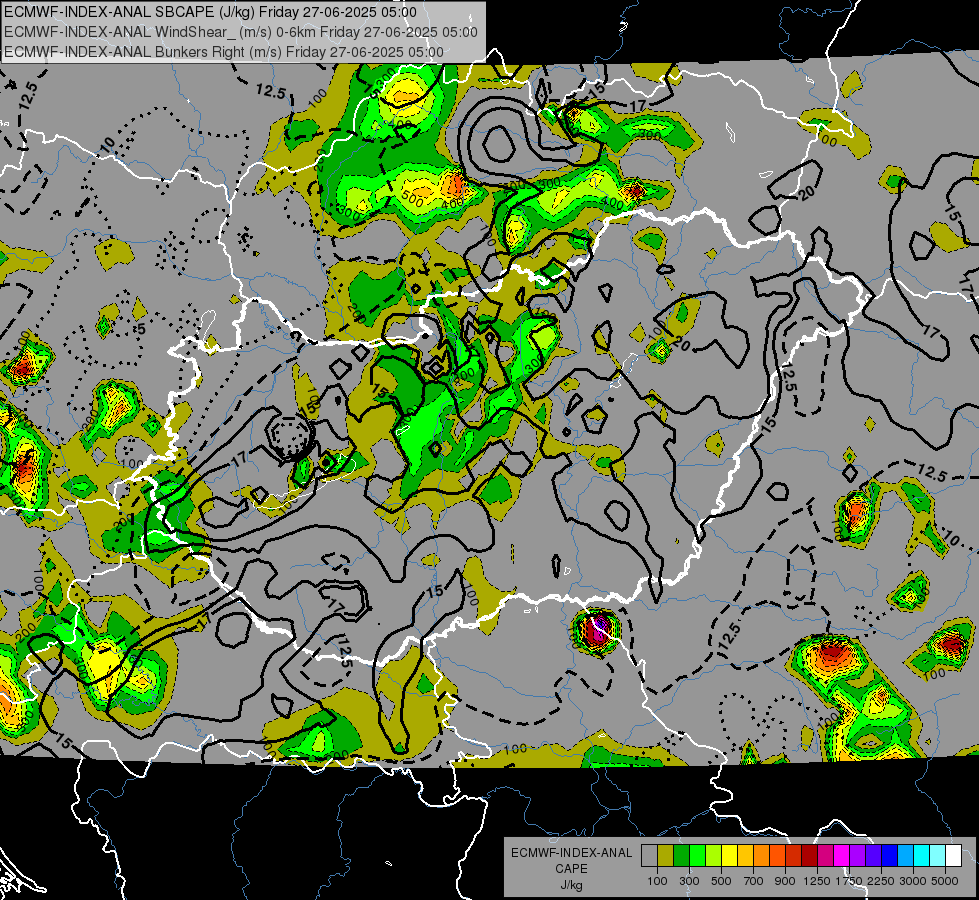Image resolution: width=979 pixels, height=900 pixels.
Task: Click the legend value 2250
Action: coord(881,881)
